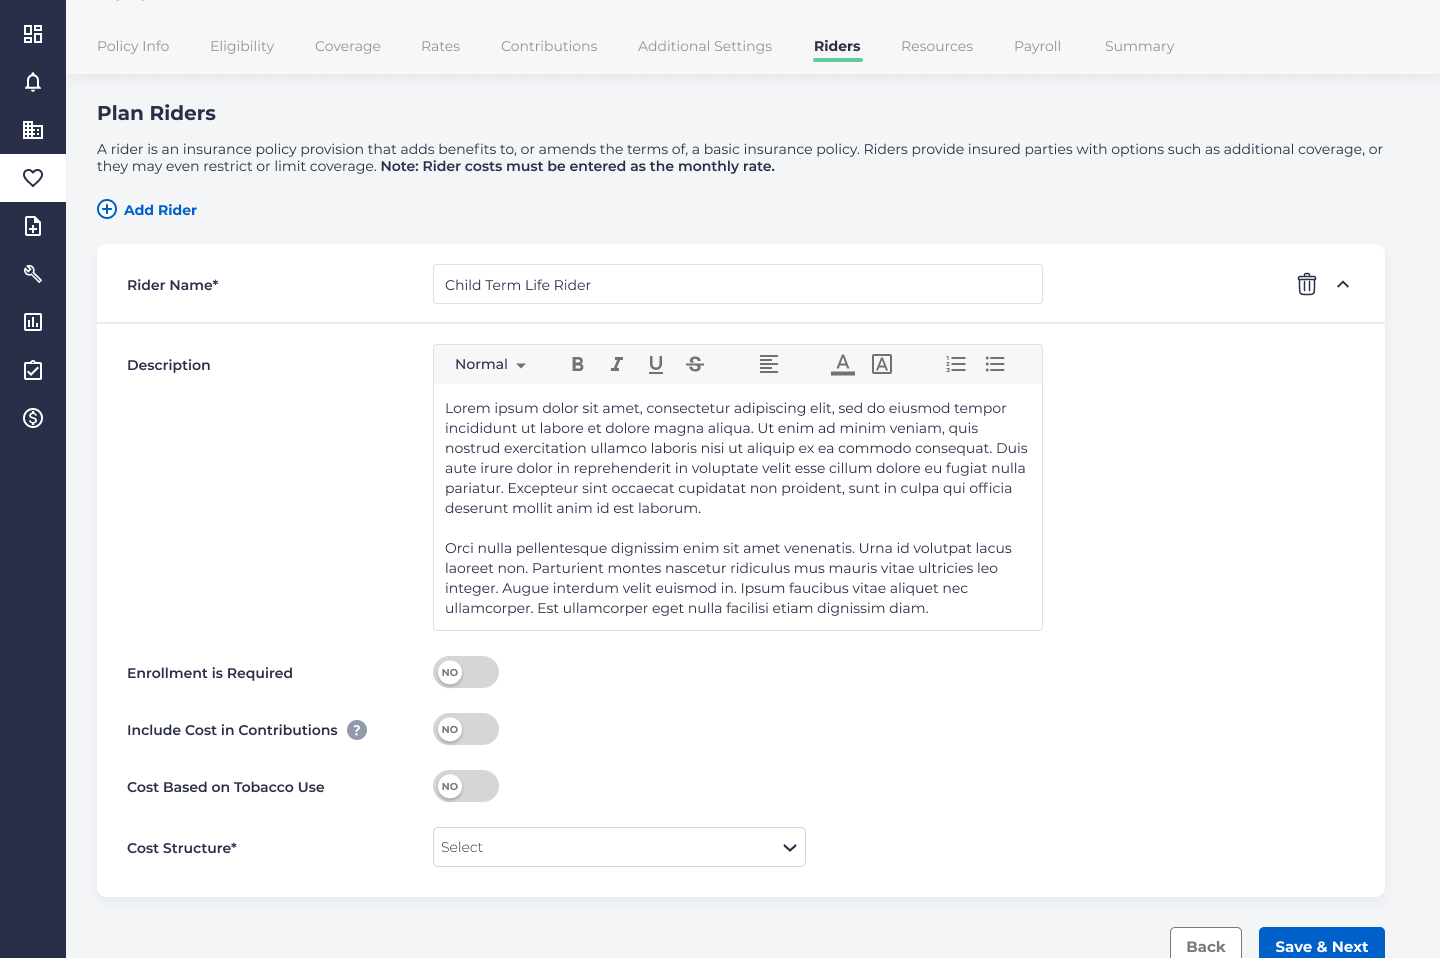The height and width of the screenshot is (958, 1440).
Task: Open the text color picker
Action: [843, 365]
